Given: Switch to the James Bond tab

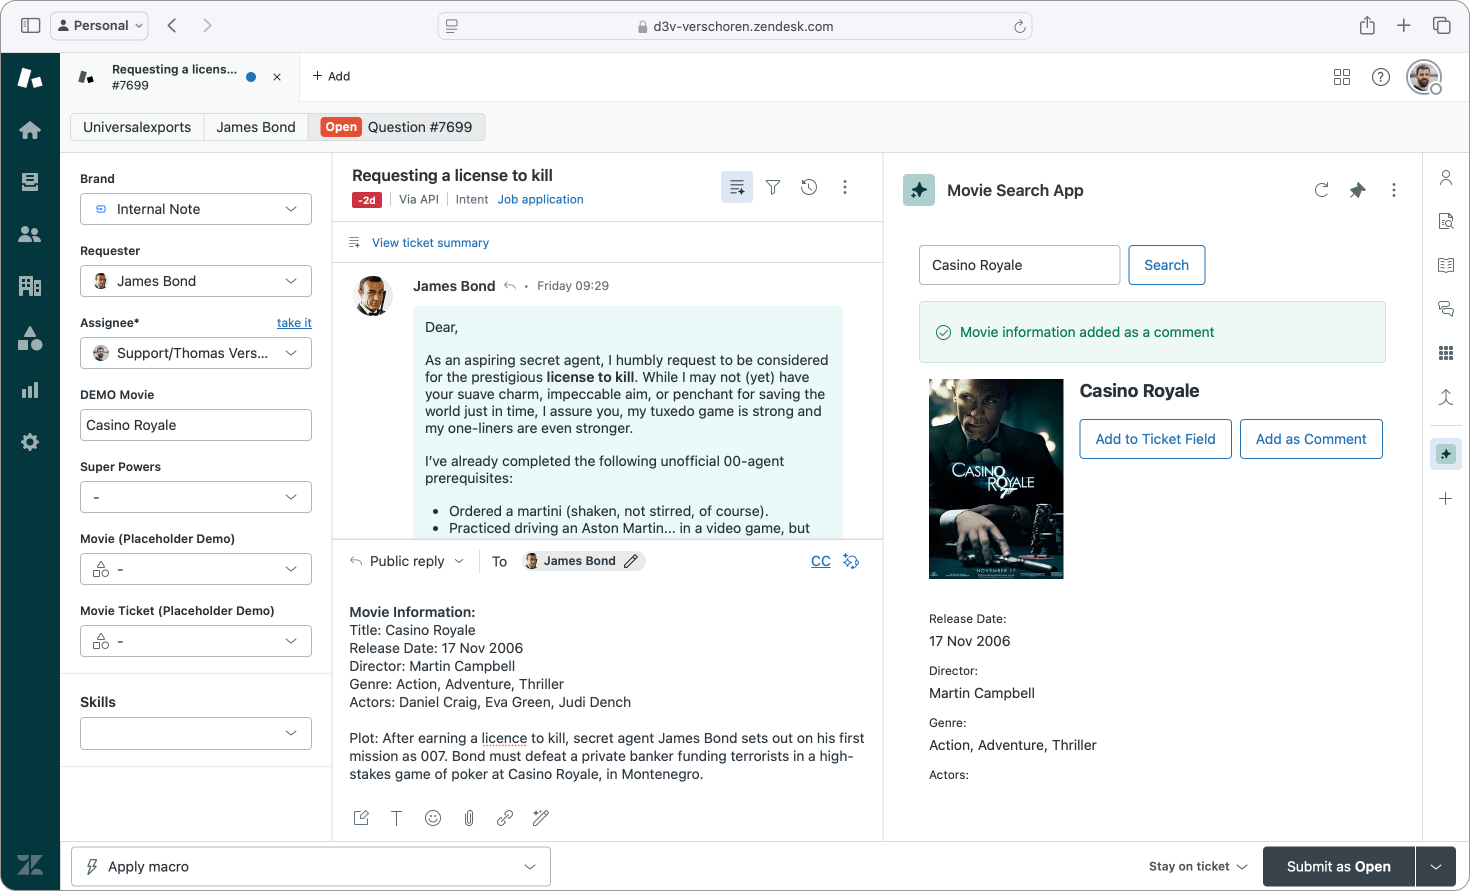Looking at the screenshot, I should coord(256,127).
